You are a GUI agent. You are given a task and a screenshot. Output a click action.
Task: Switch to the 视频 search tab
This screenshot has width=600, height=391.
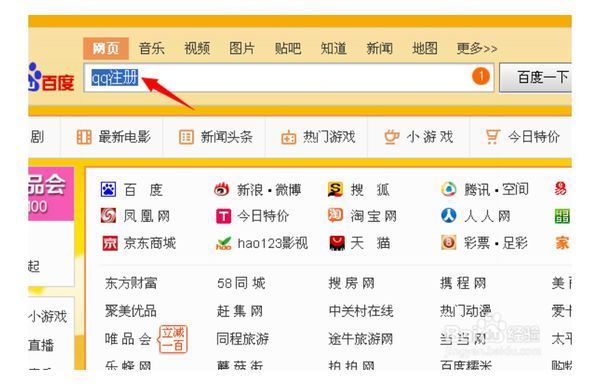(x=197, y=48)
